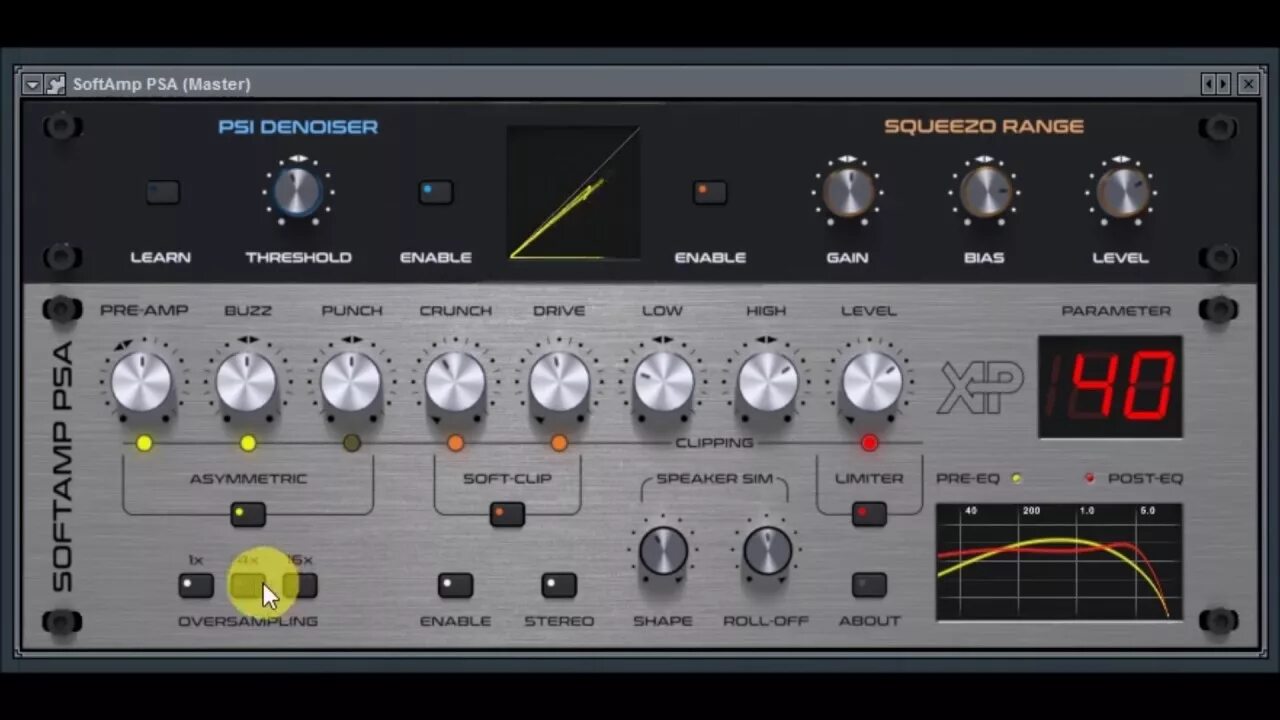
Task: Click the SoftAmp PSA (Master) window title
Action: point(162,84)
